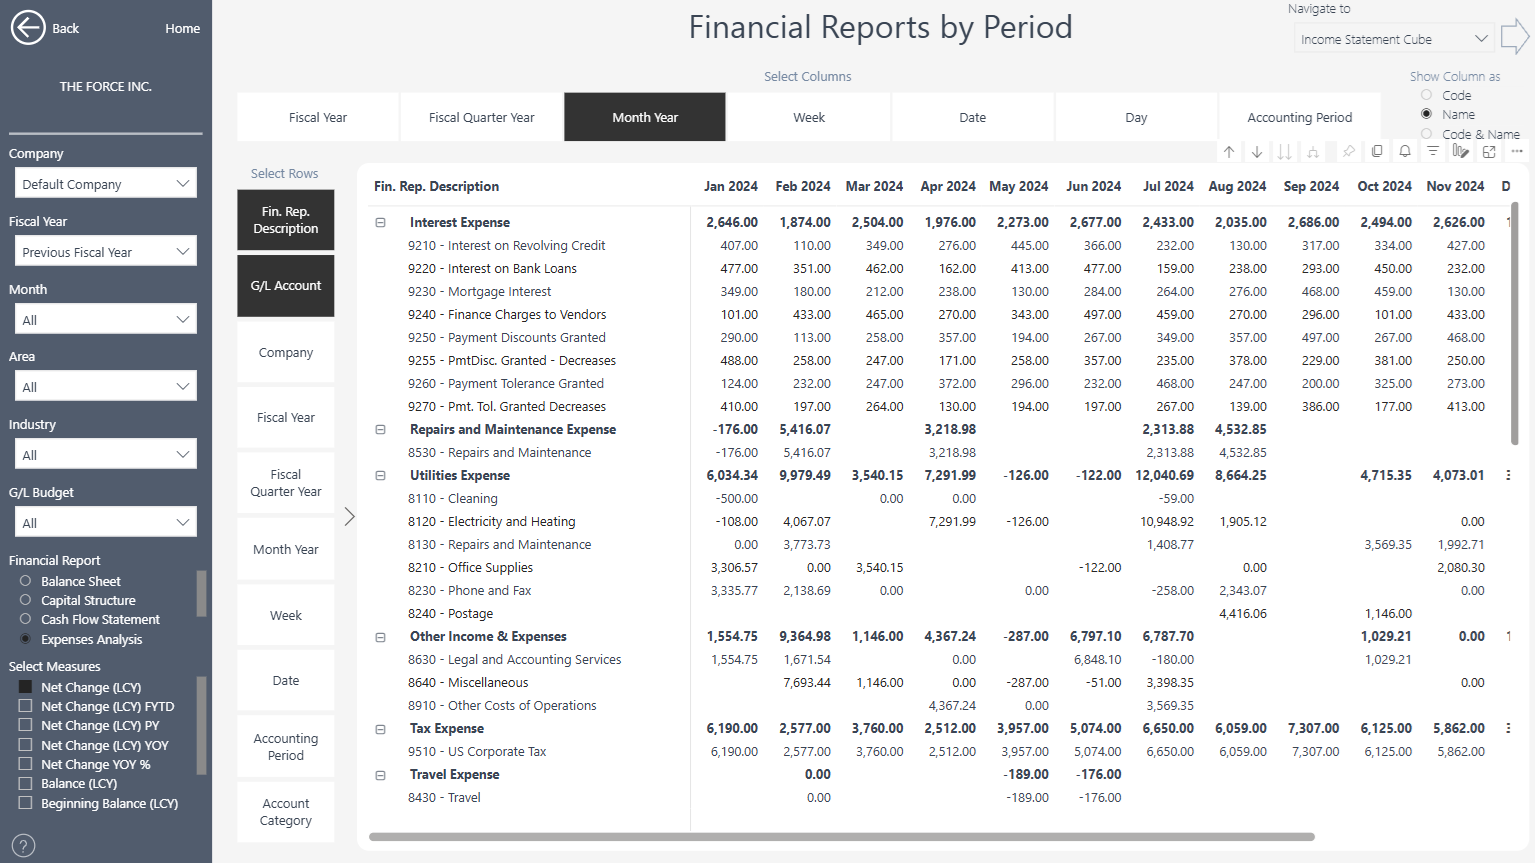Click Fin. Rep. Description row button
Viewport: 1535px width, 863px height.
286,220
